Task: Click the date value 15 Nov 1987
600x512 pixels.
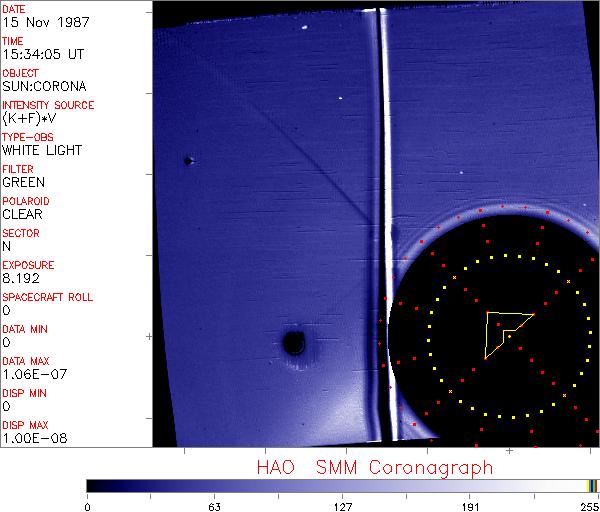Action: [x=38, y=23]
